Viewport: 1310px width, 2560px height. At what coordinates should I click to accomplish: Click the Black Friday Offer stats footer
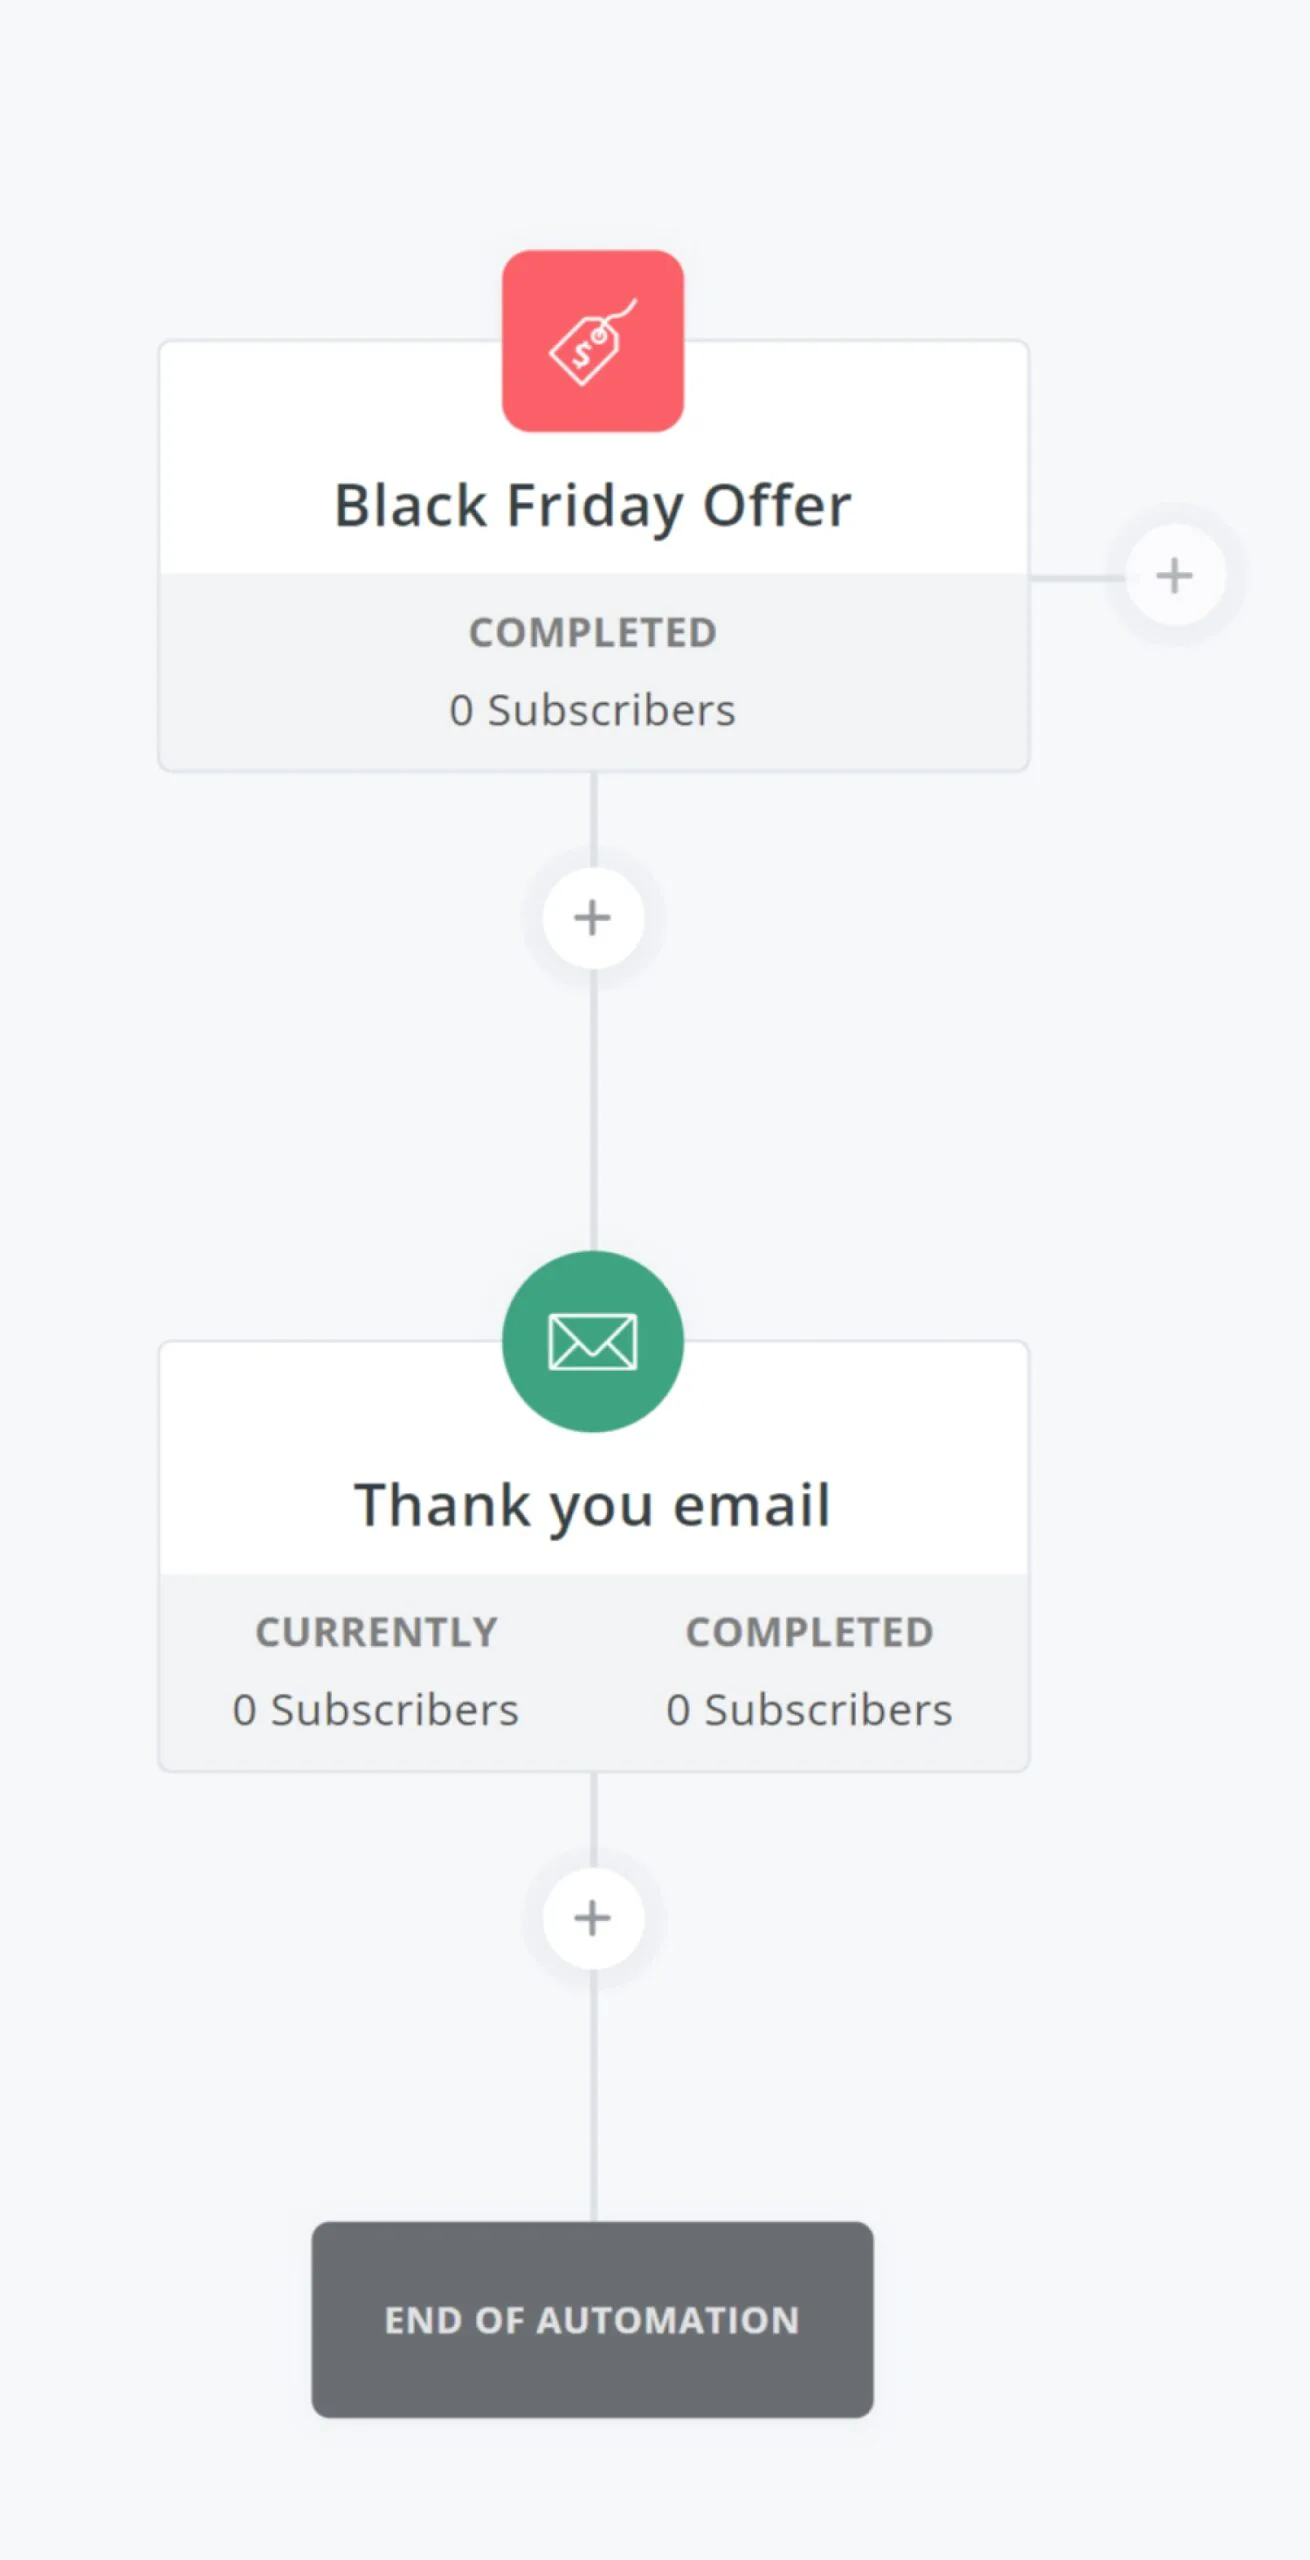point(594,671)
